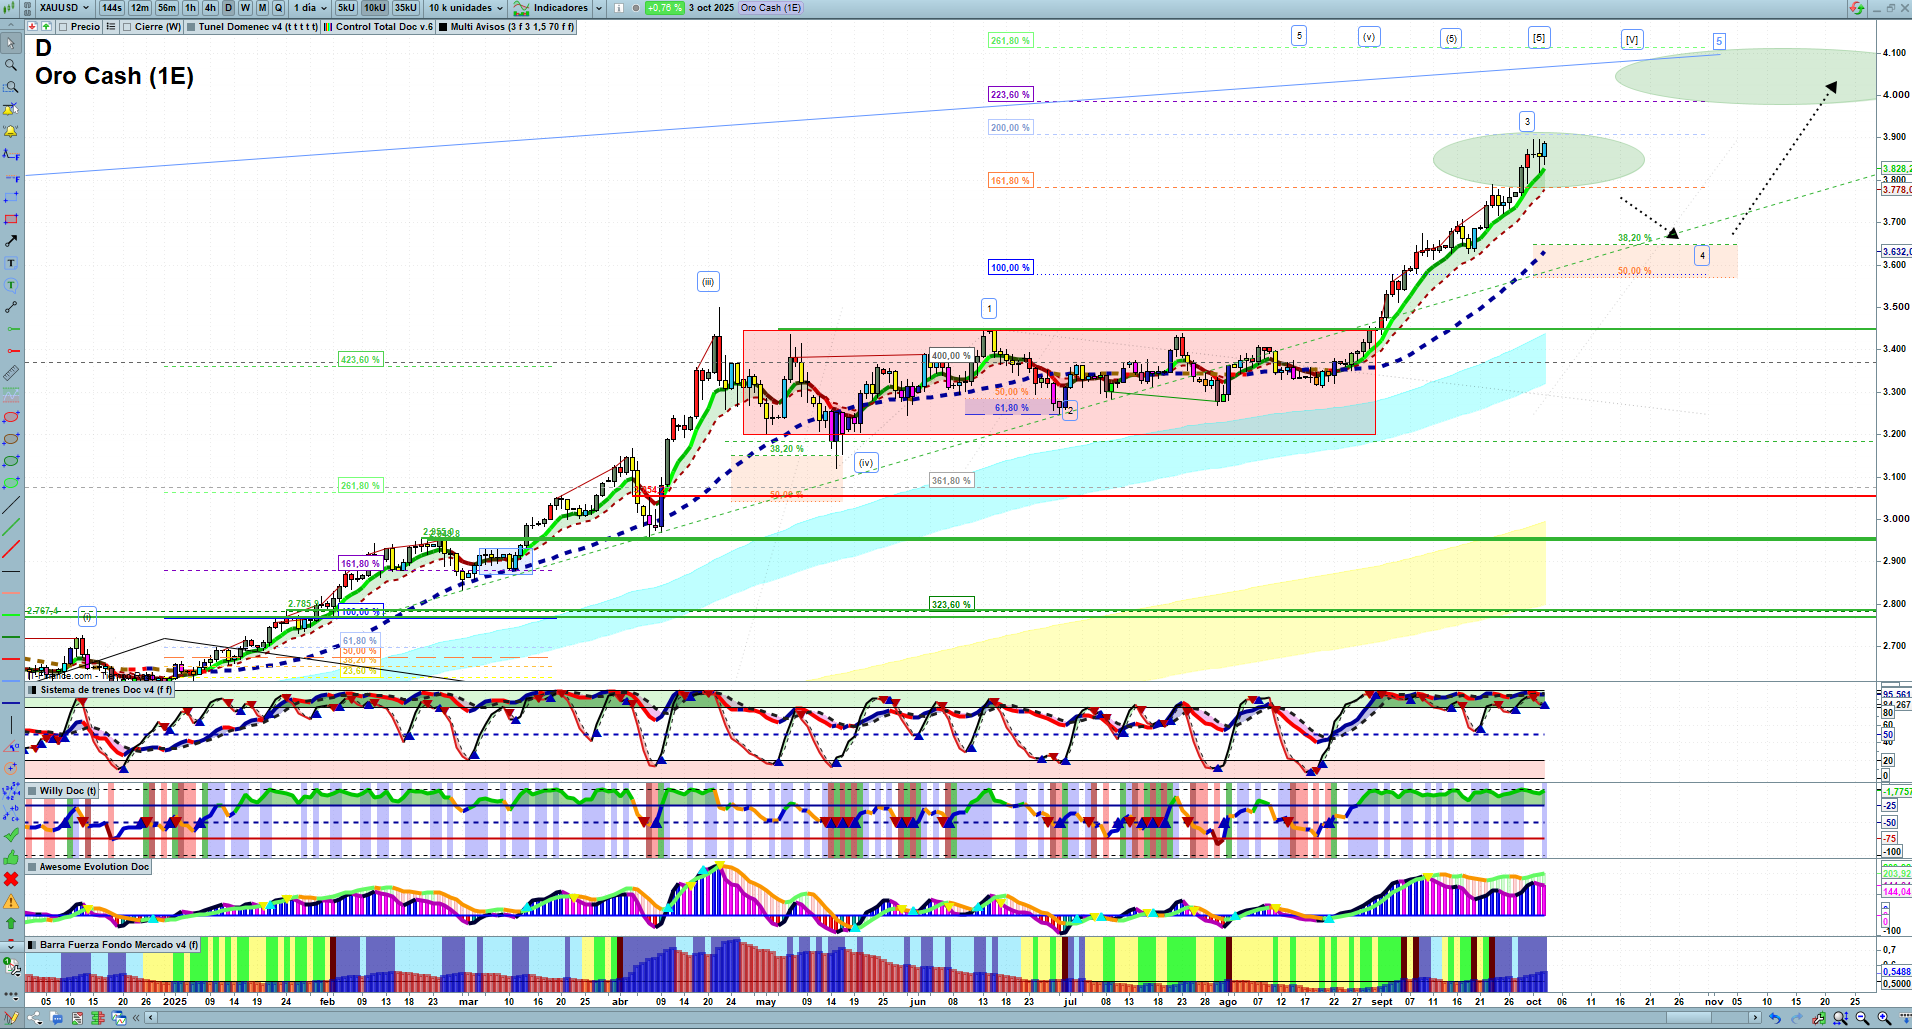1912x1029 pixels.
Task: Select the arrow cursor tool
Action: [x=11, y=43]
